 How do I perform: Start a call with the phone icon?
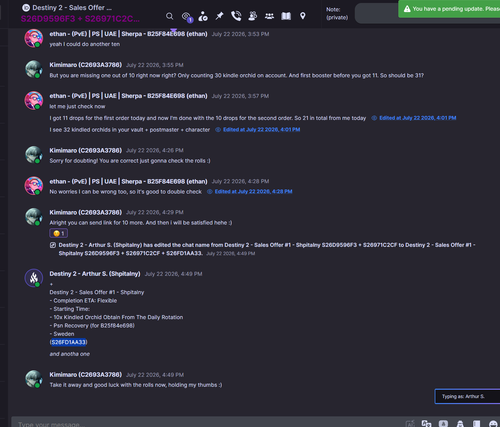coord(236,16)
